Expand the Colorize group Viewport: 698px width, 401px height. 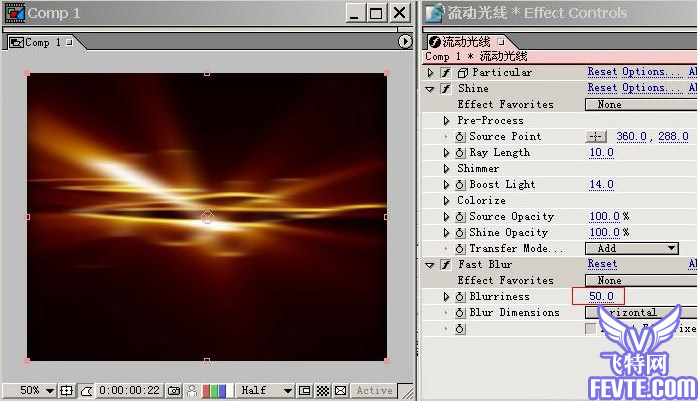tap(446, 201)
